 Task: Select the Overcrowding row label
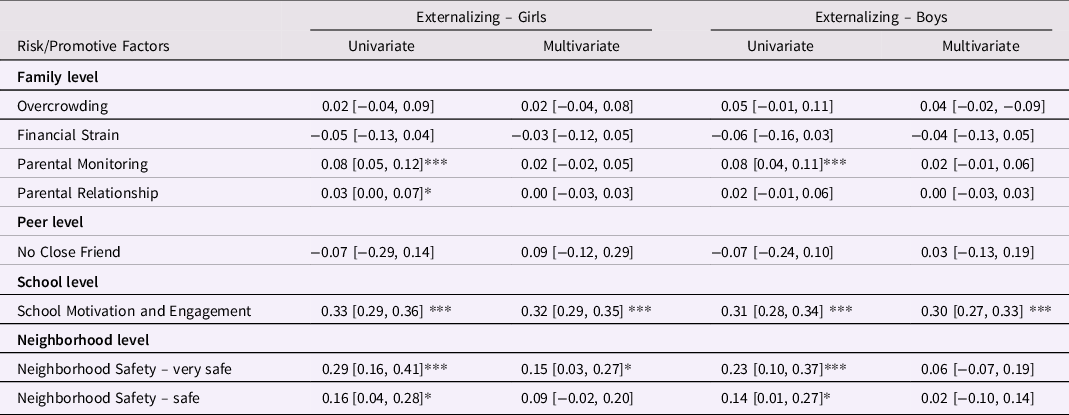click(62, 105)
